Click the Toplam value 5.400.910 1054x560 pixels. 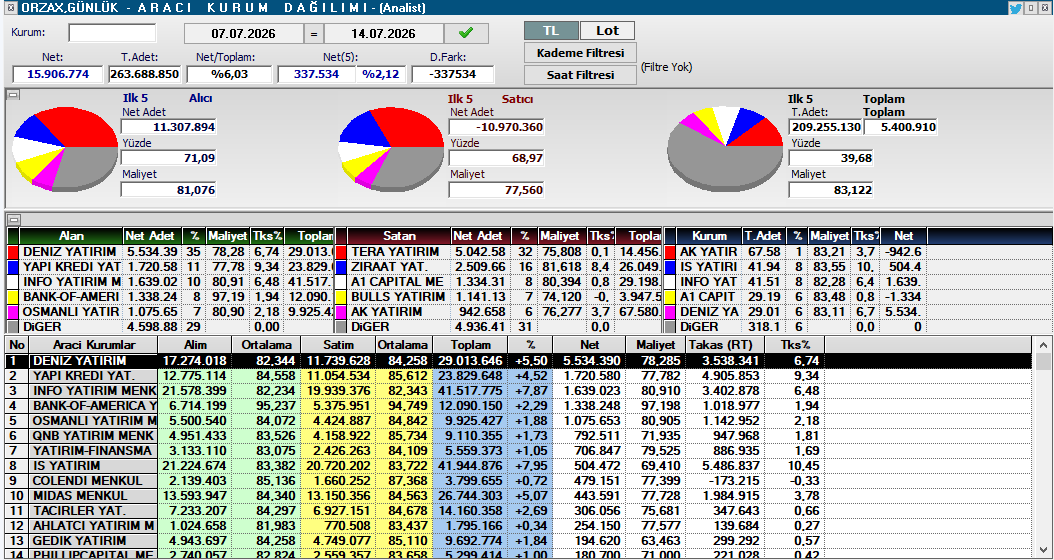901,127
